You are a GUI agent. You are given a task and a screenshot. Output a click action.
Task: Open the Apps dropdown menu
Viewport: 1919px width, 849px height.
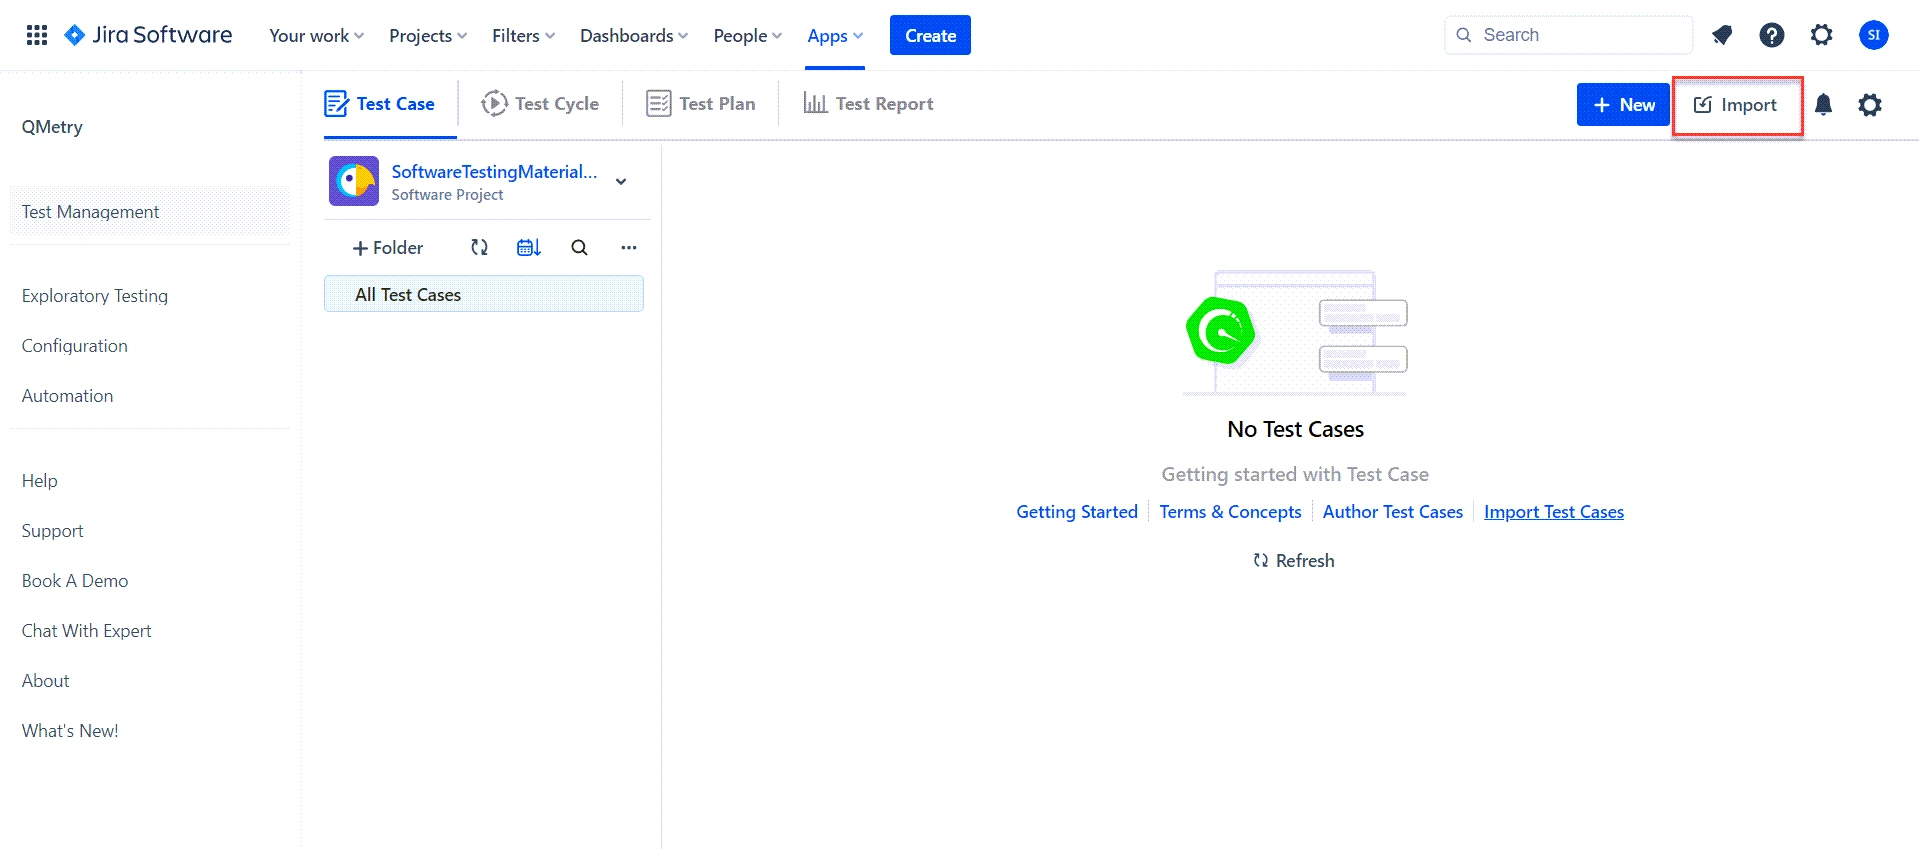(835, 35)
